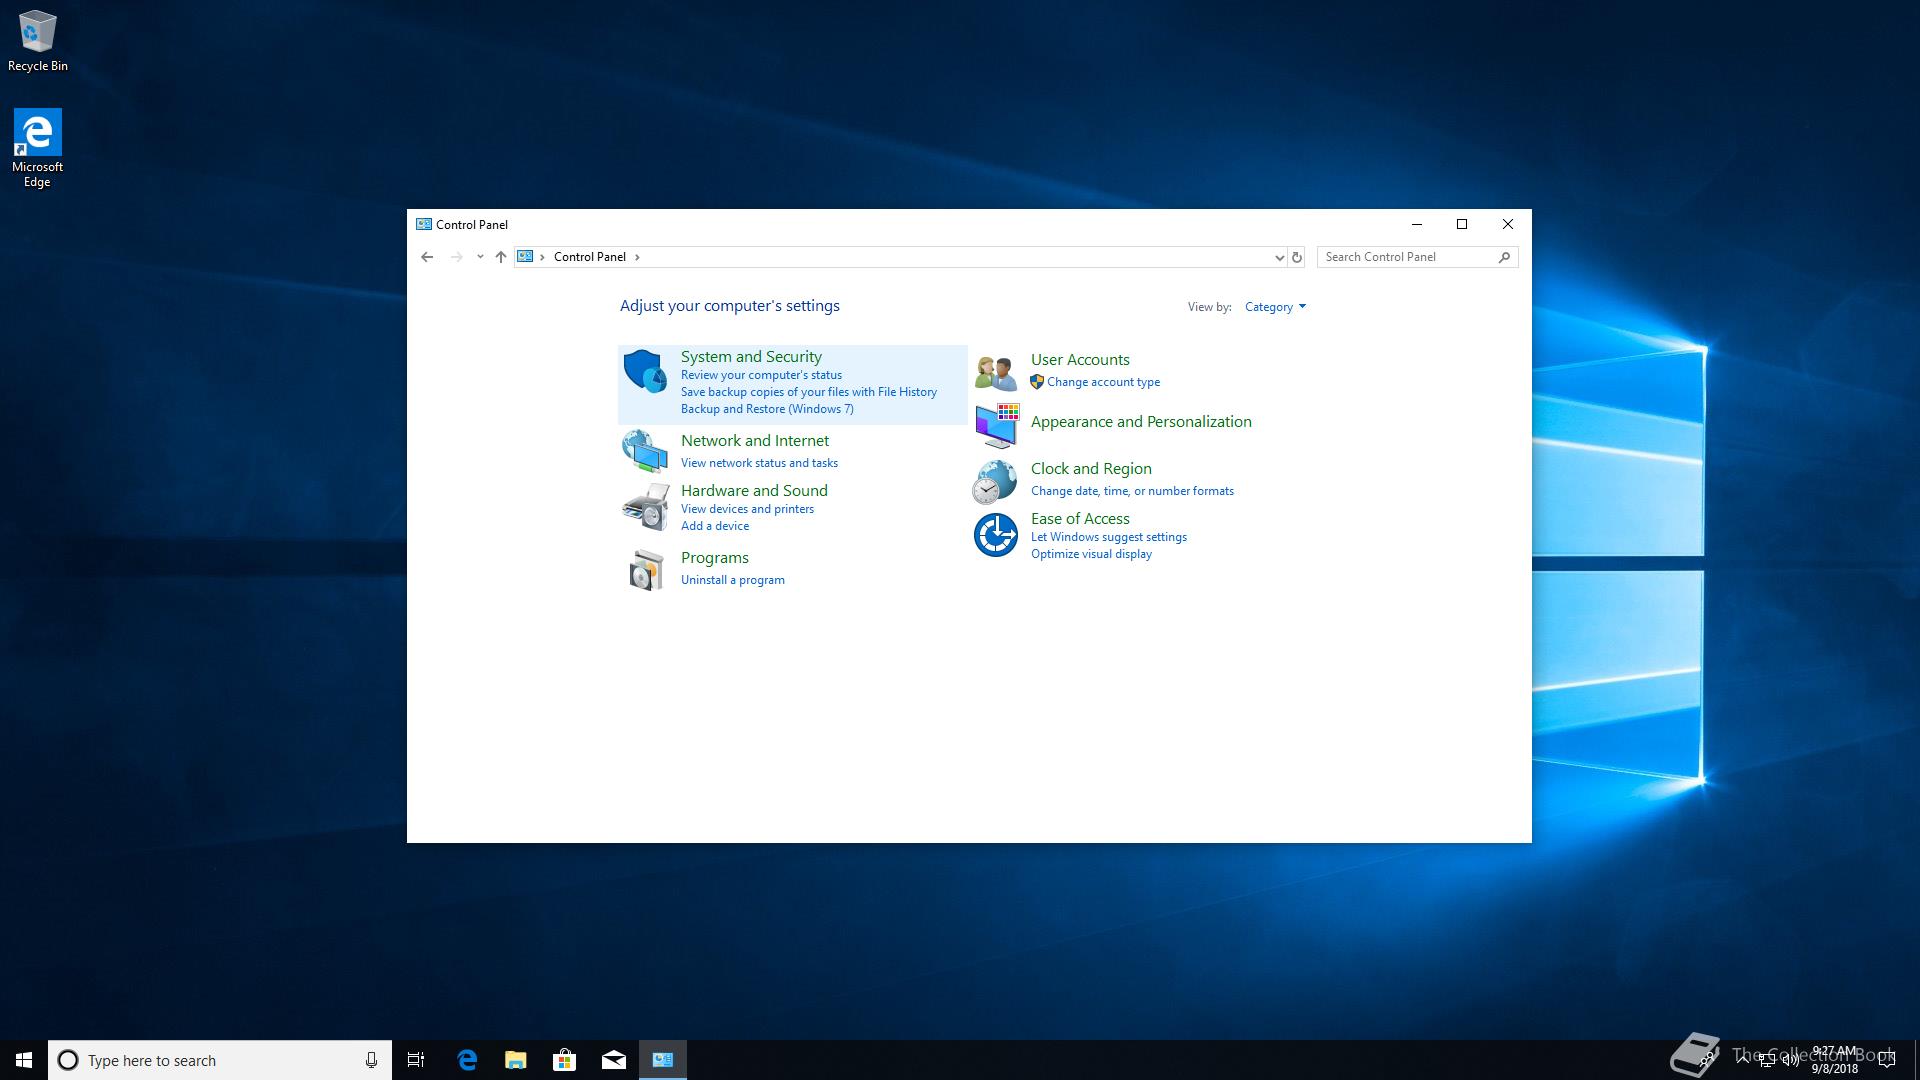Click the Control Panel breadcrumb segment
The image size is (1920, 1080).
(x=589, y=257)
